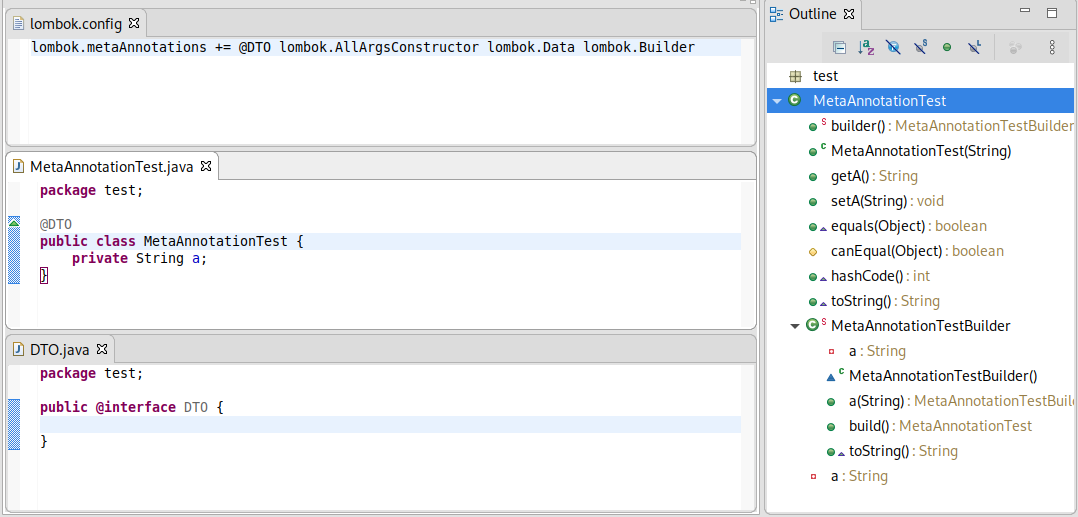This screenshot has width=1078, height=517.
Task: Select MetaAnnotationTestBuilder() constructor in Outline
Action: click(x=943, y=376)
